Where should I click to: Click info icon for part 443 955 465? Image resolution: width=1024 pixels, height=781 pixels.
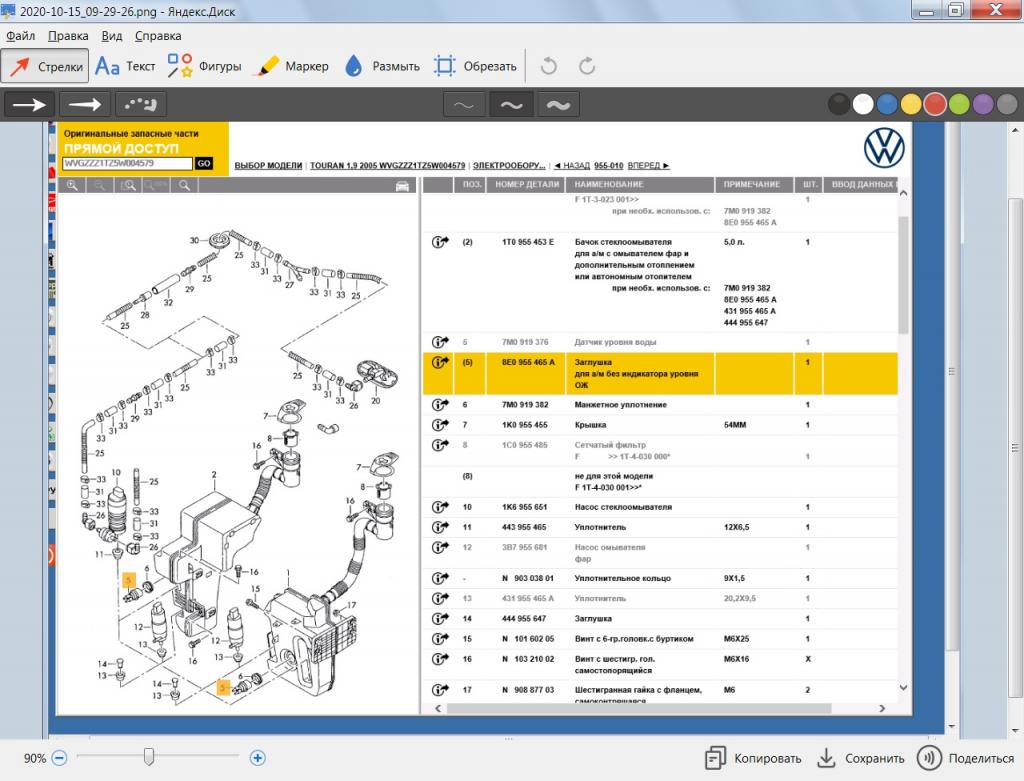(x=440, y=527)
